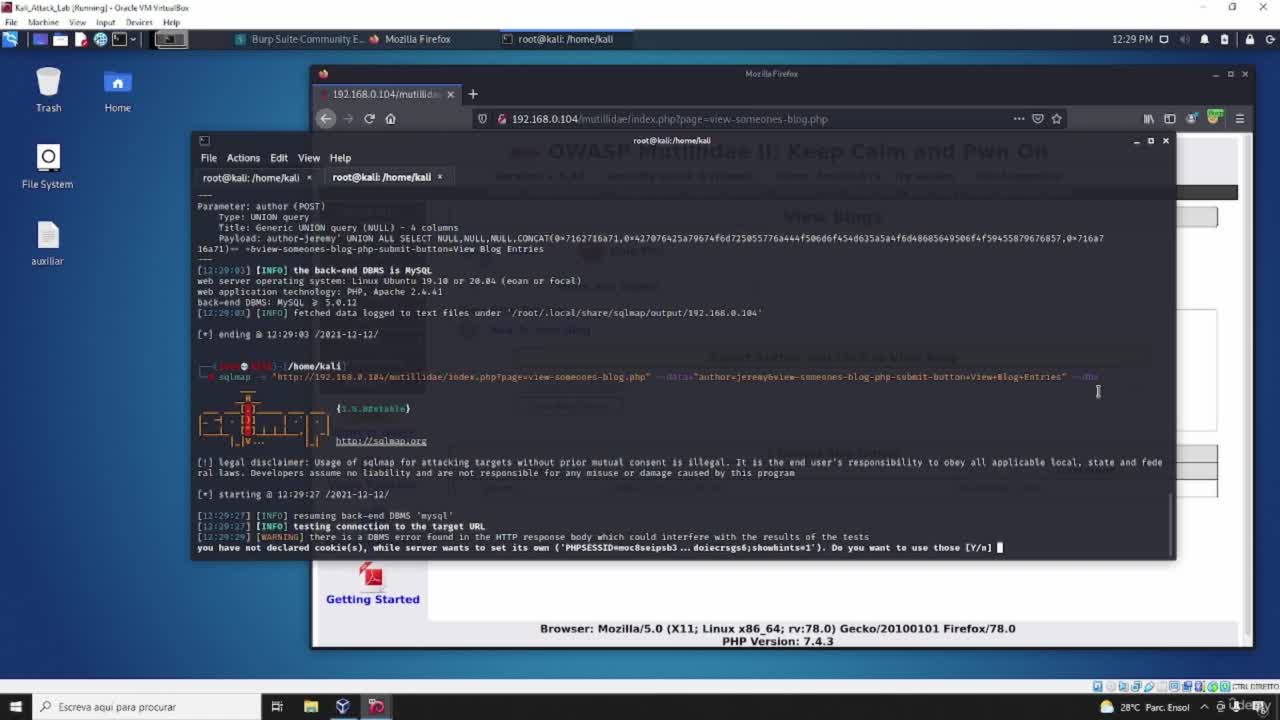Close the second root@kali terminal tab
The width and height of the screenshot is (1280, 720).
point(439,177)
